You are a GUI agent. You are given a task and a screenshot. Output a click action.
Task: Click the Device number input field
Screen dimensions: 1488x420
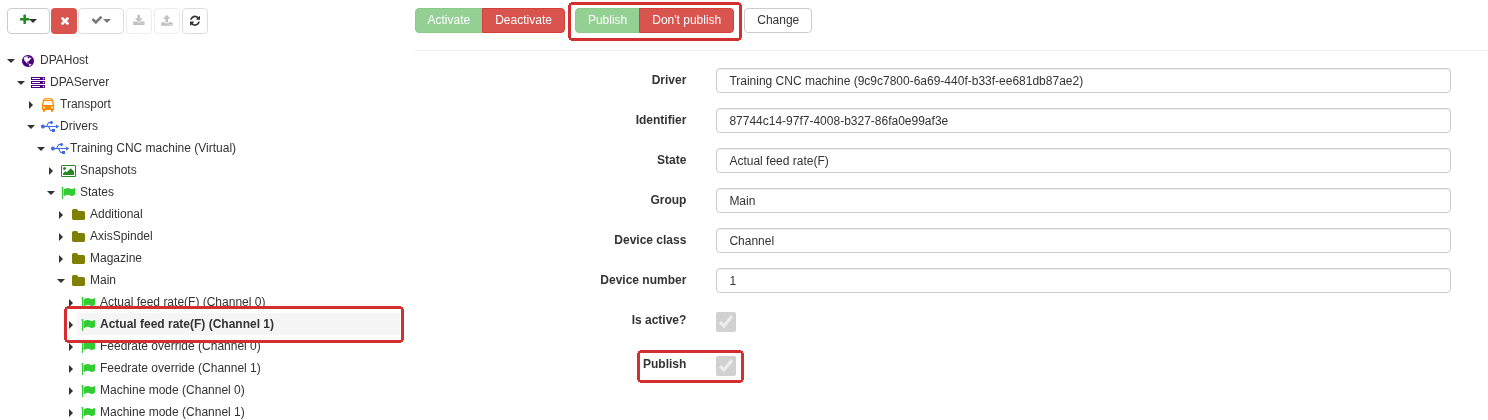click(1083, 281)
